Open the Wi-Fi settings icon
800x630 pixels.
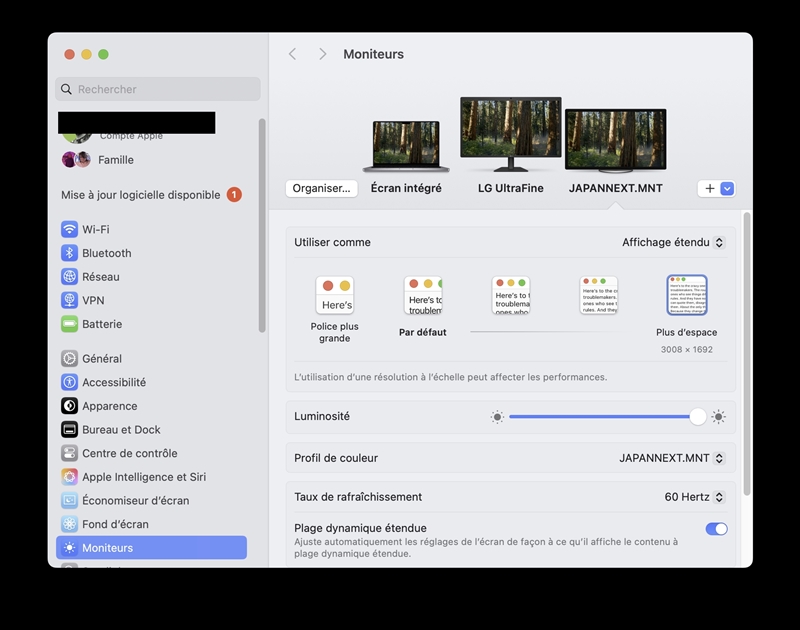tap(69, 229)
